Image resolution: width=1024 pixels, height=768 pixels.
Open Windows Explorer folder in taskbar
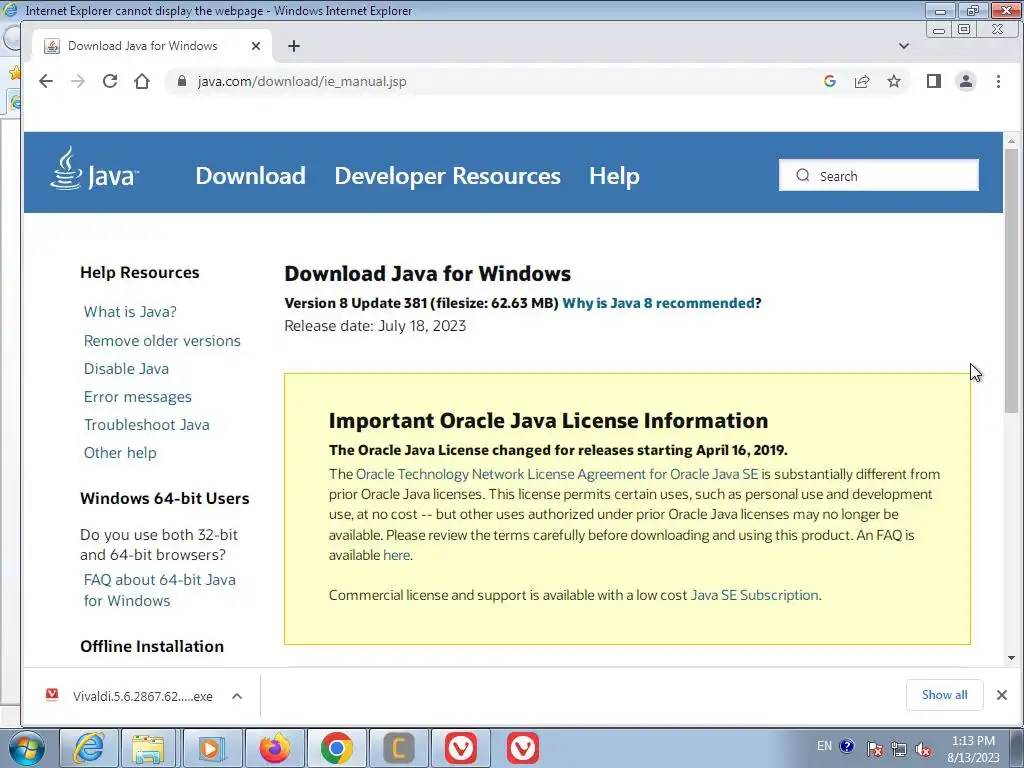coord(148,748)
